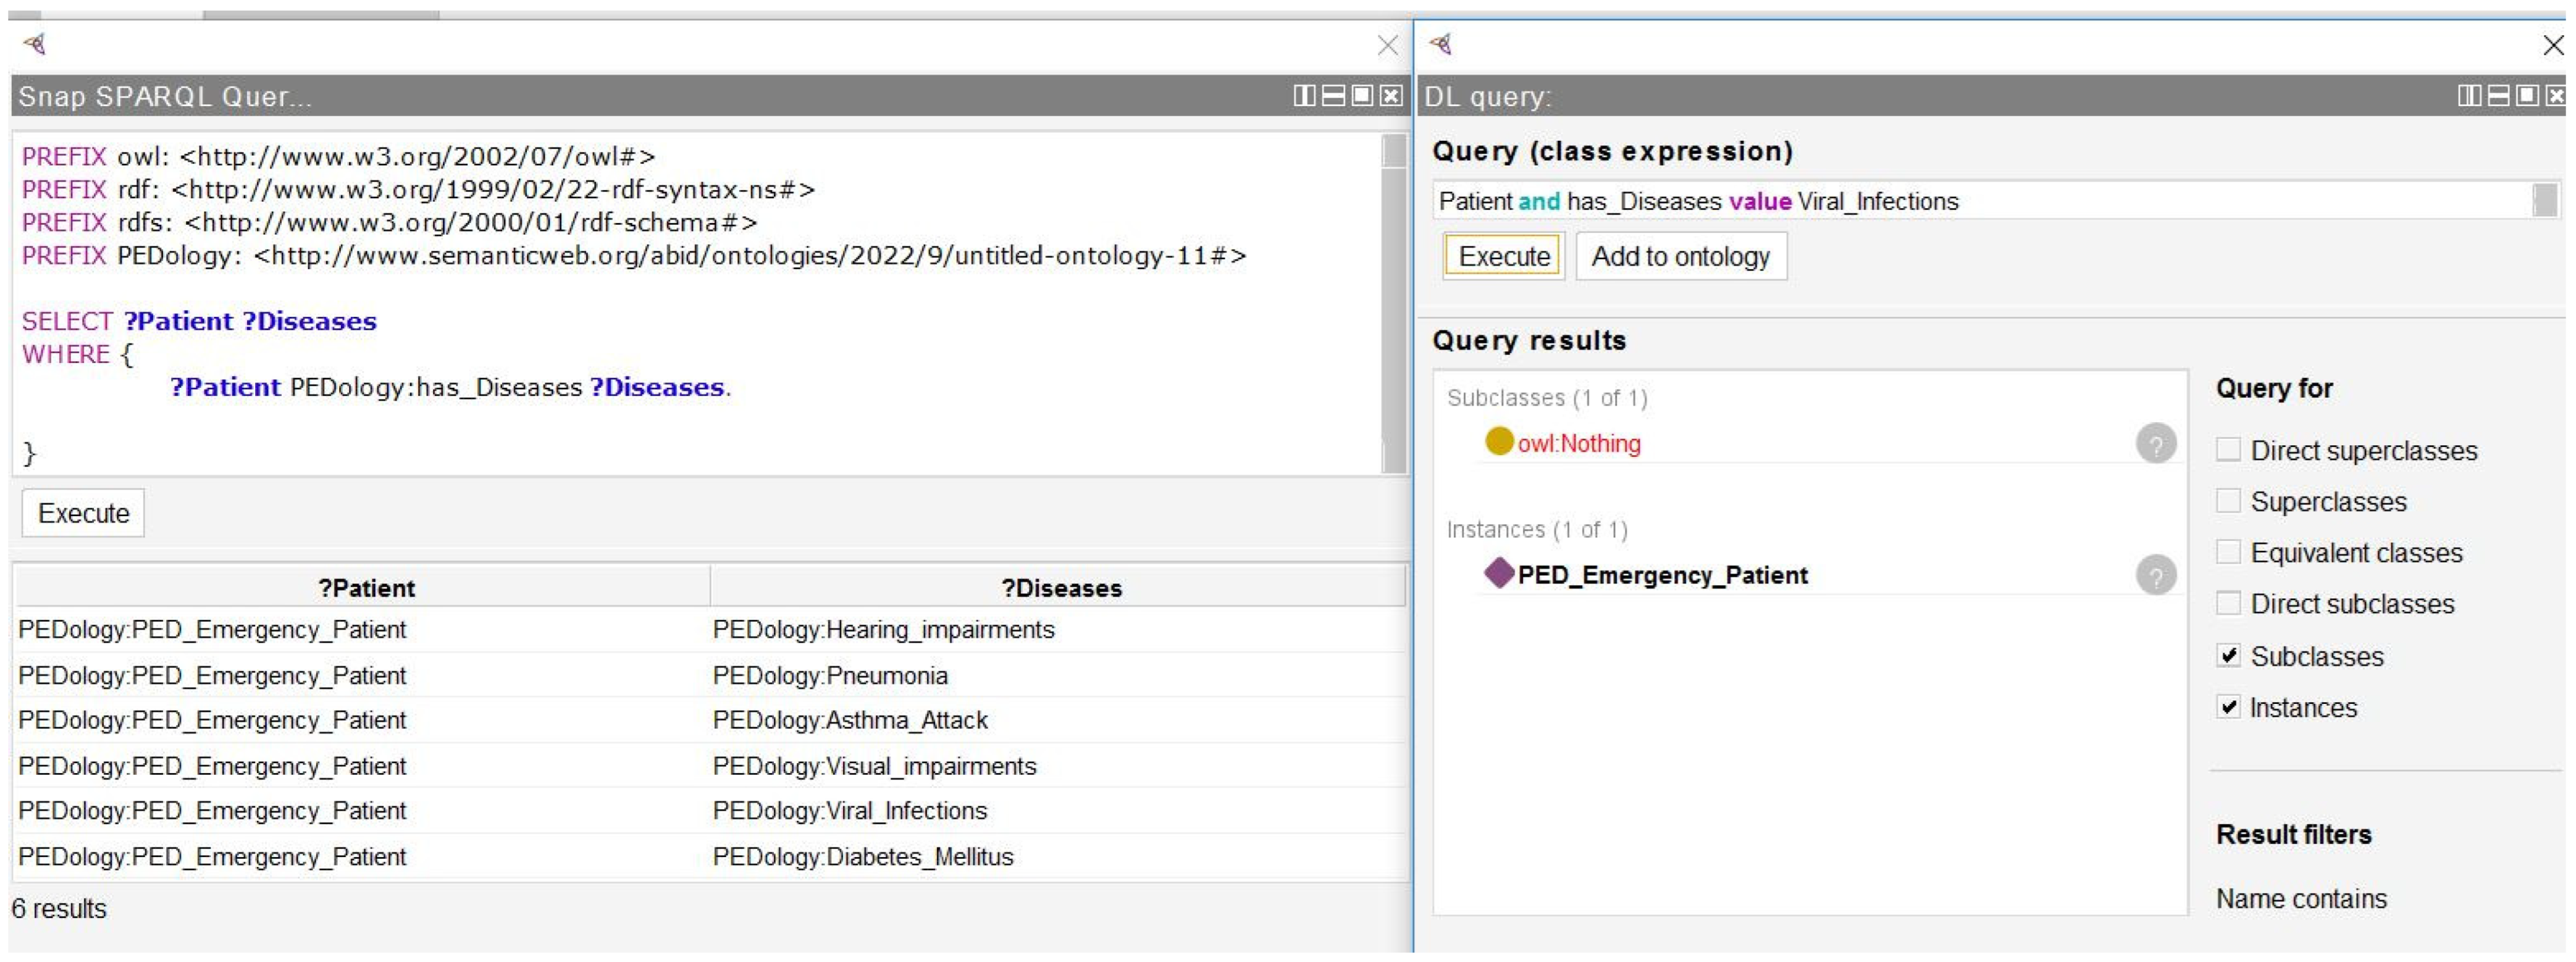Screen dimensions: 2576x962
Task: Run the DL query Execute button
Action: point(1503,256)
